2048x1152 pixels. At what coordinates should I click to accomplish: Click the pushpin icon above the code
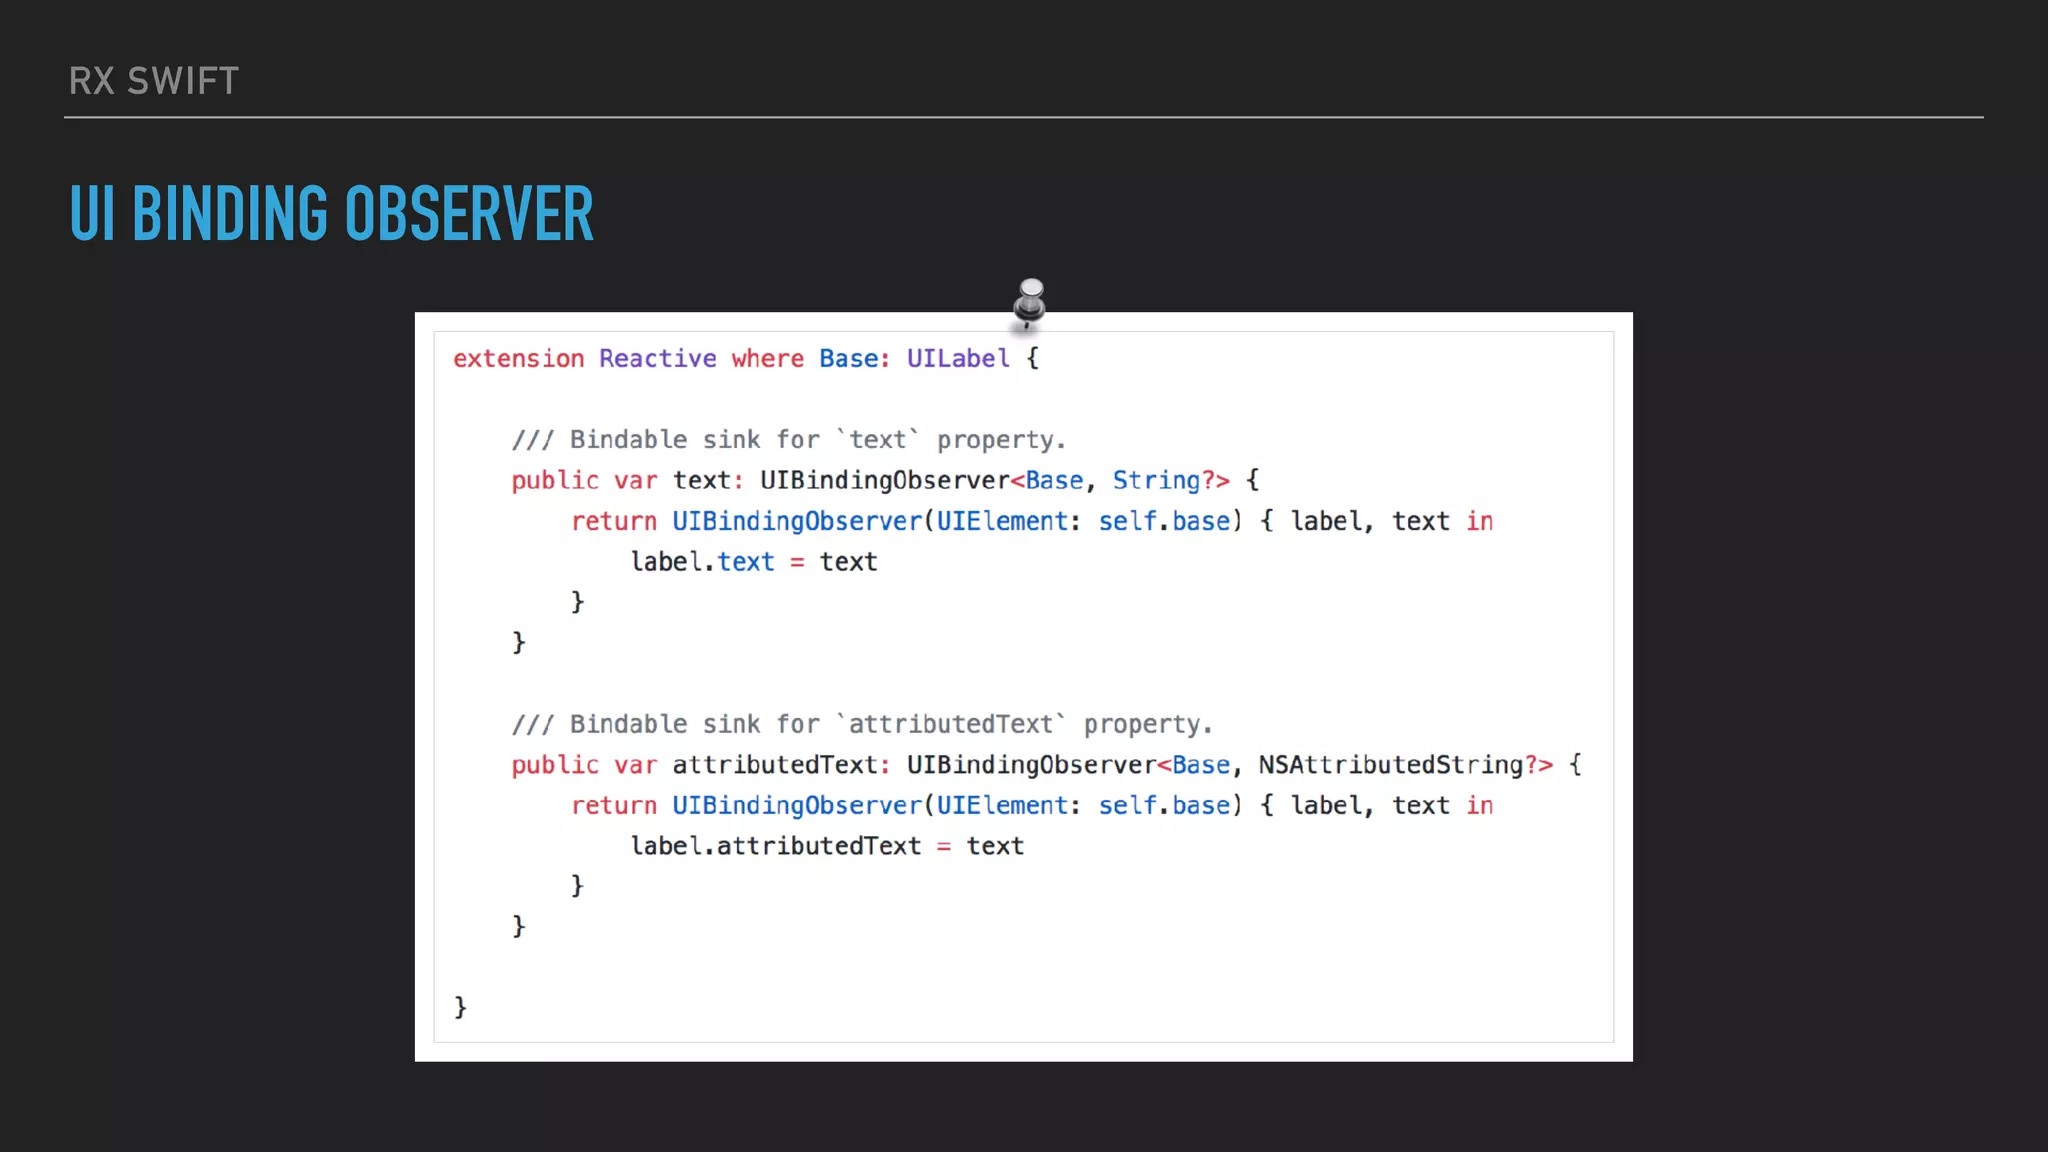[1029, 304]
